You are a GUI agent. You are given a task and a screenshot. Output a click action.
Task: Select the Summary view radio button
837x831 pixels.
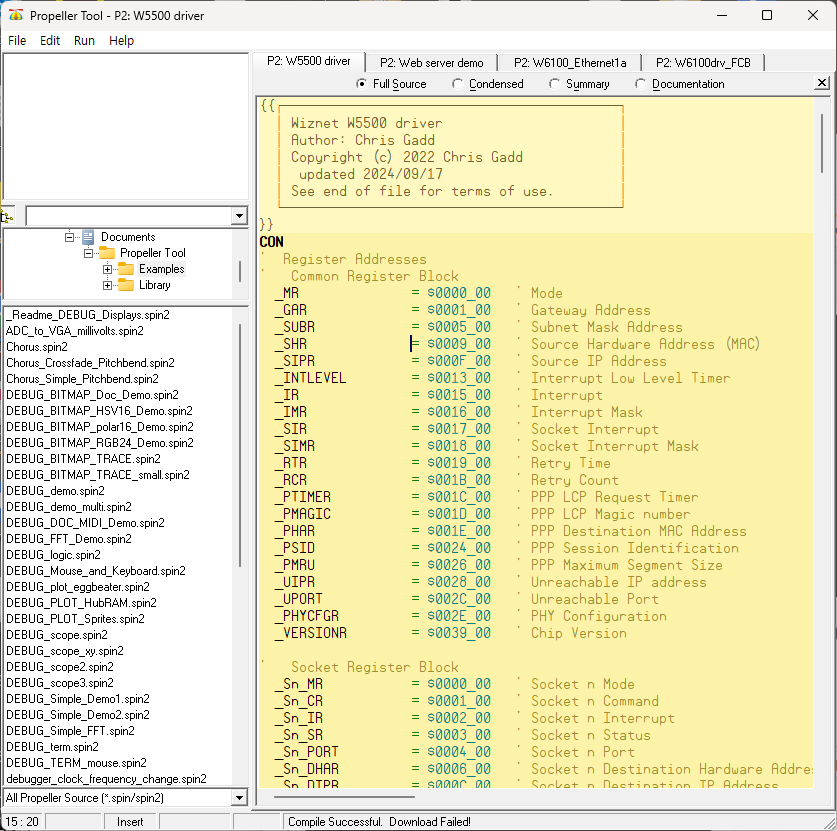[555, 84]
